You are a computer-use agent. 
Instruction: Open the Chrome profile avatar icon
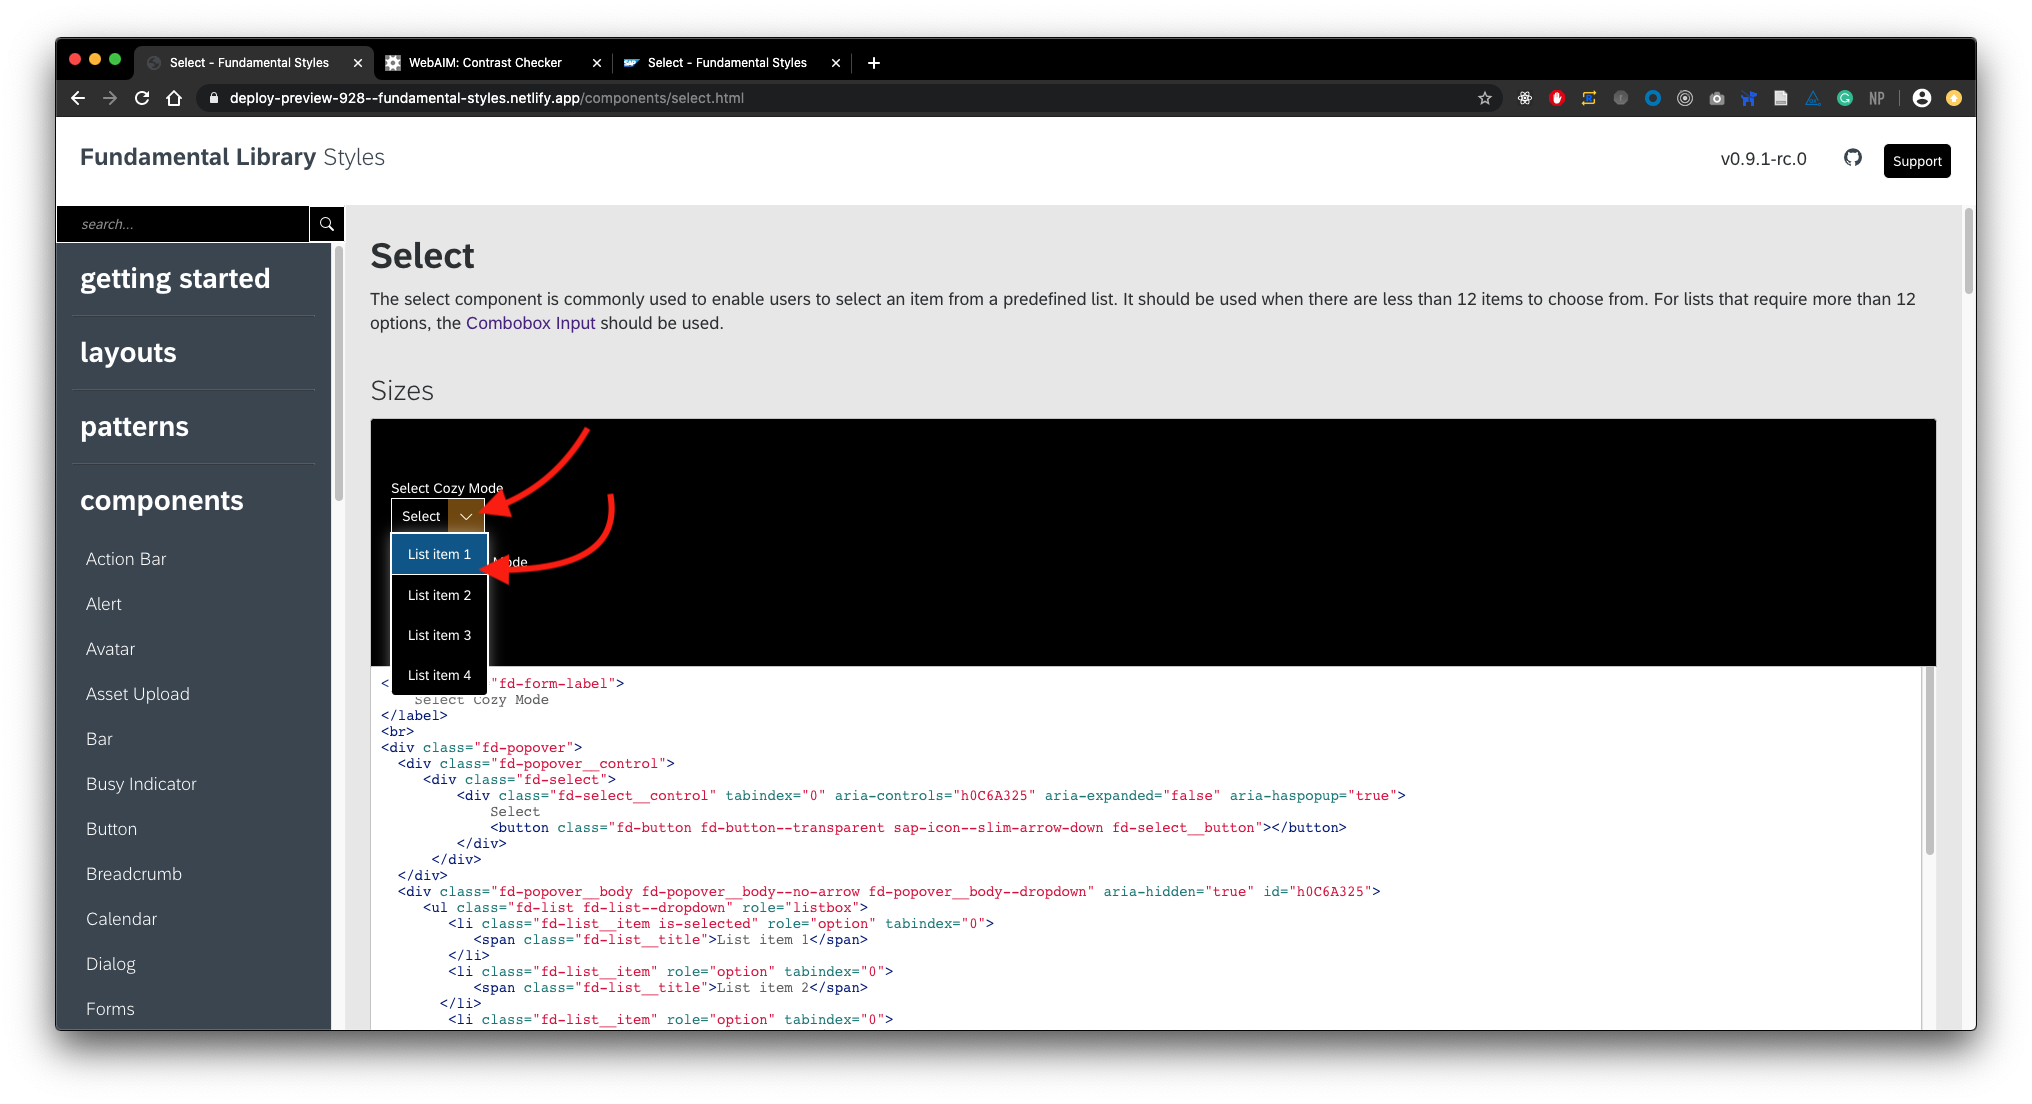click(x=1921, y=98)
